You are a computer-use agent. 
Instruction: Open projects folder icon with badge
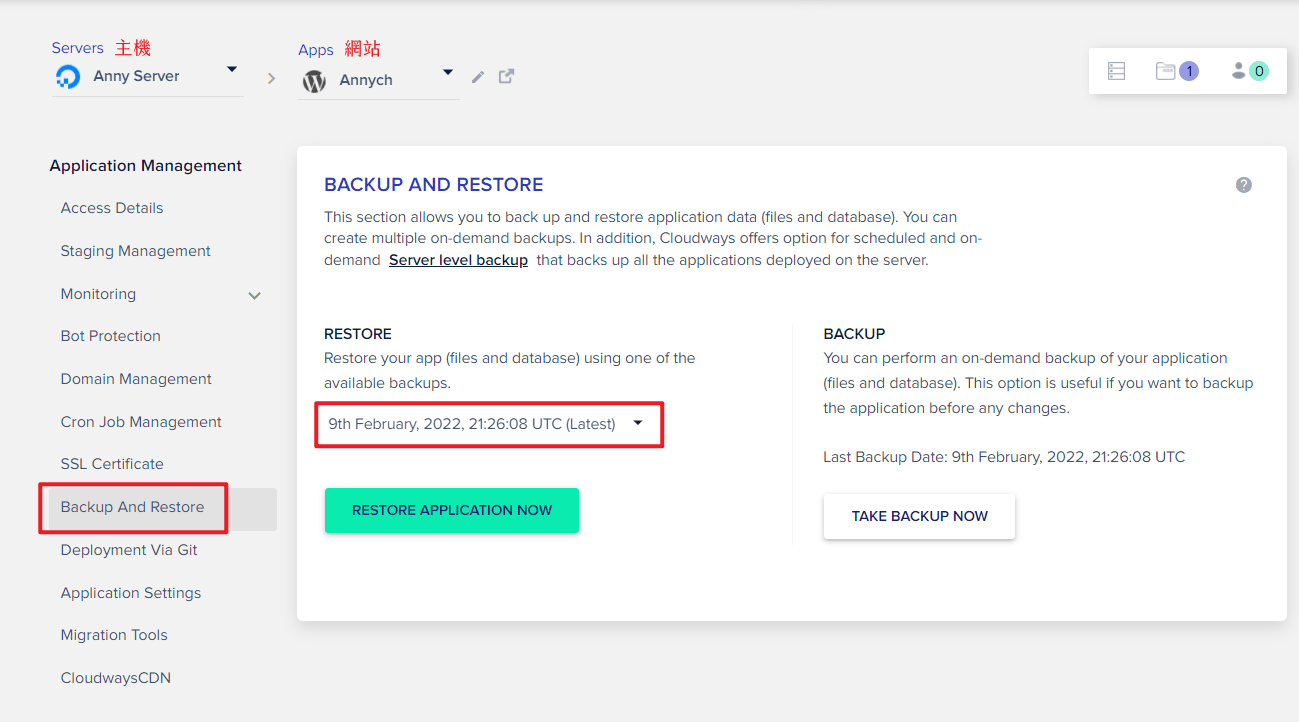tap(1177, 71)
